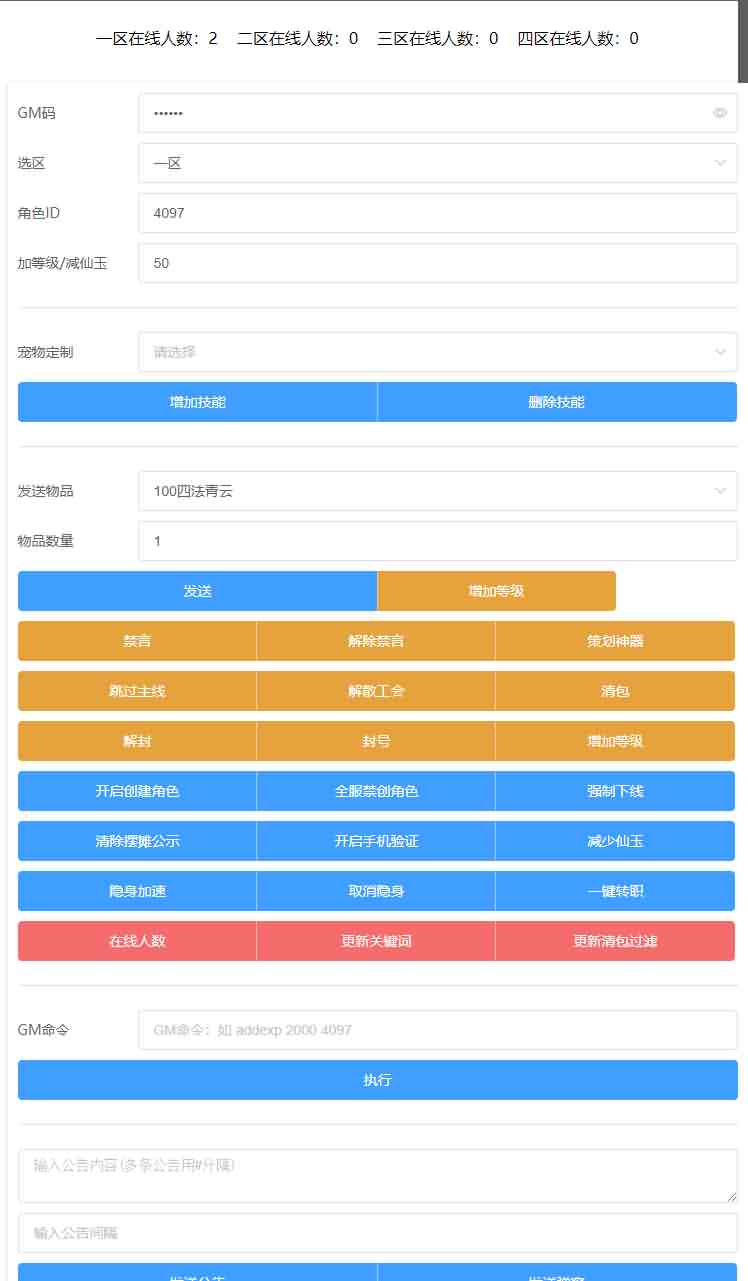The width and height of the screenshot is (748, 1281).
Task: Click the 跳过主线 button
Action: 137,691
